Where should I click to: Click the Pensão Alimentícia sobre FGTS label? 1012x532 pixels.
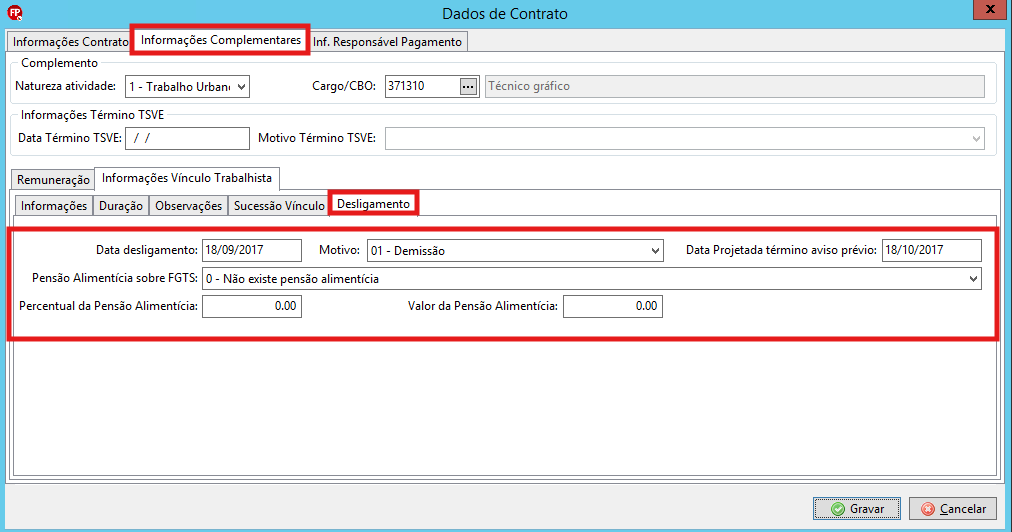click(115, 278)
